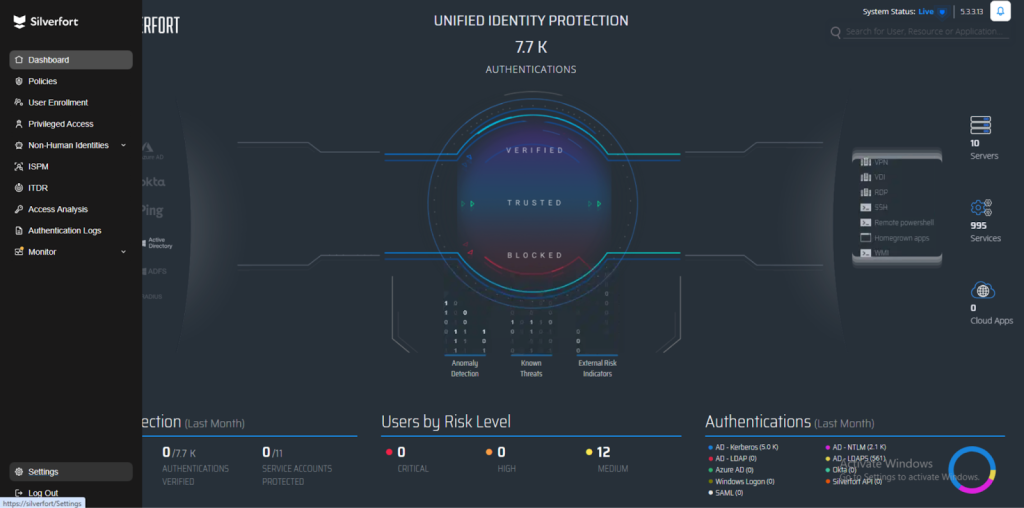
Task: Click the authentications donut chart
Action: [972, 470]
